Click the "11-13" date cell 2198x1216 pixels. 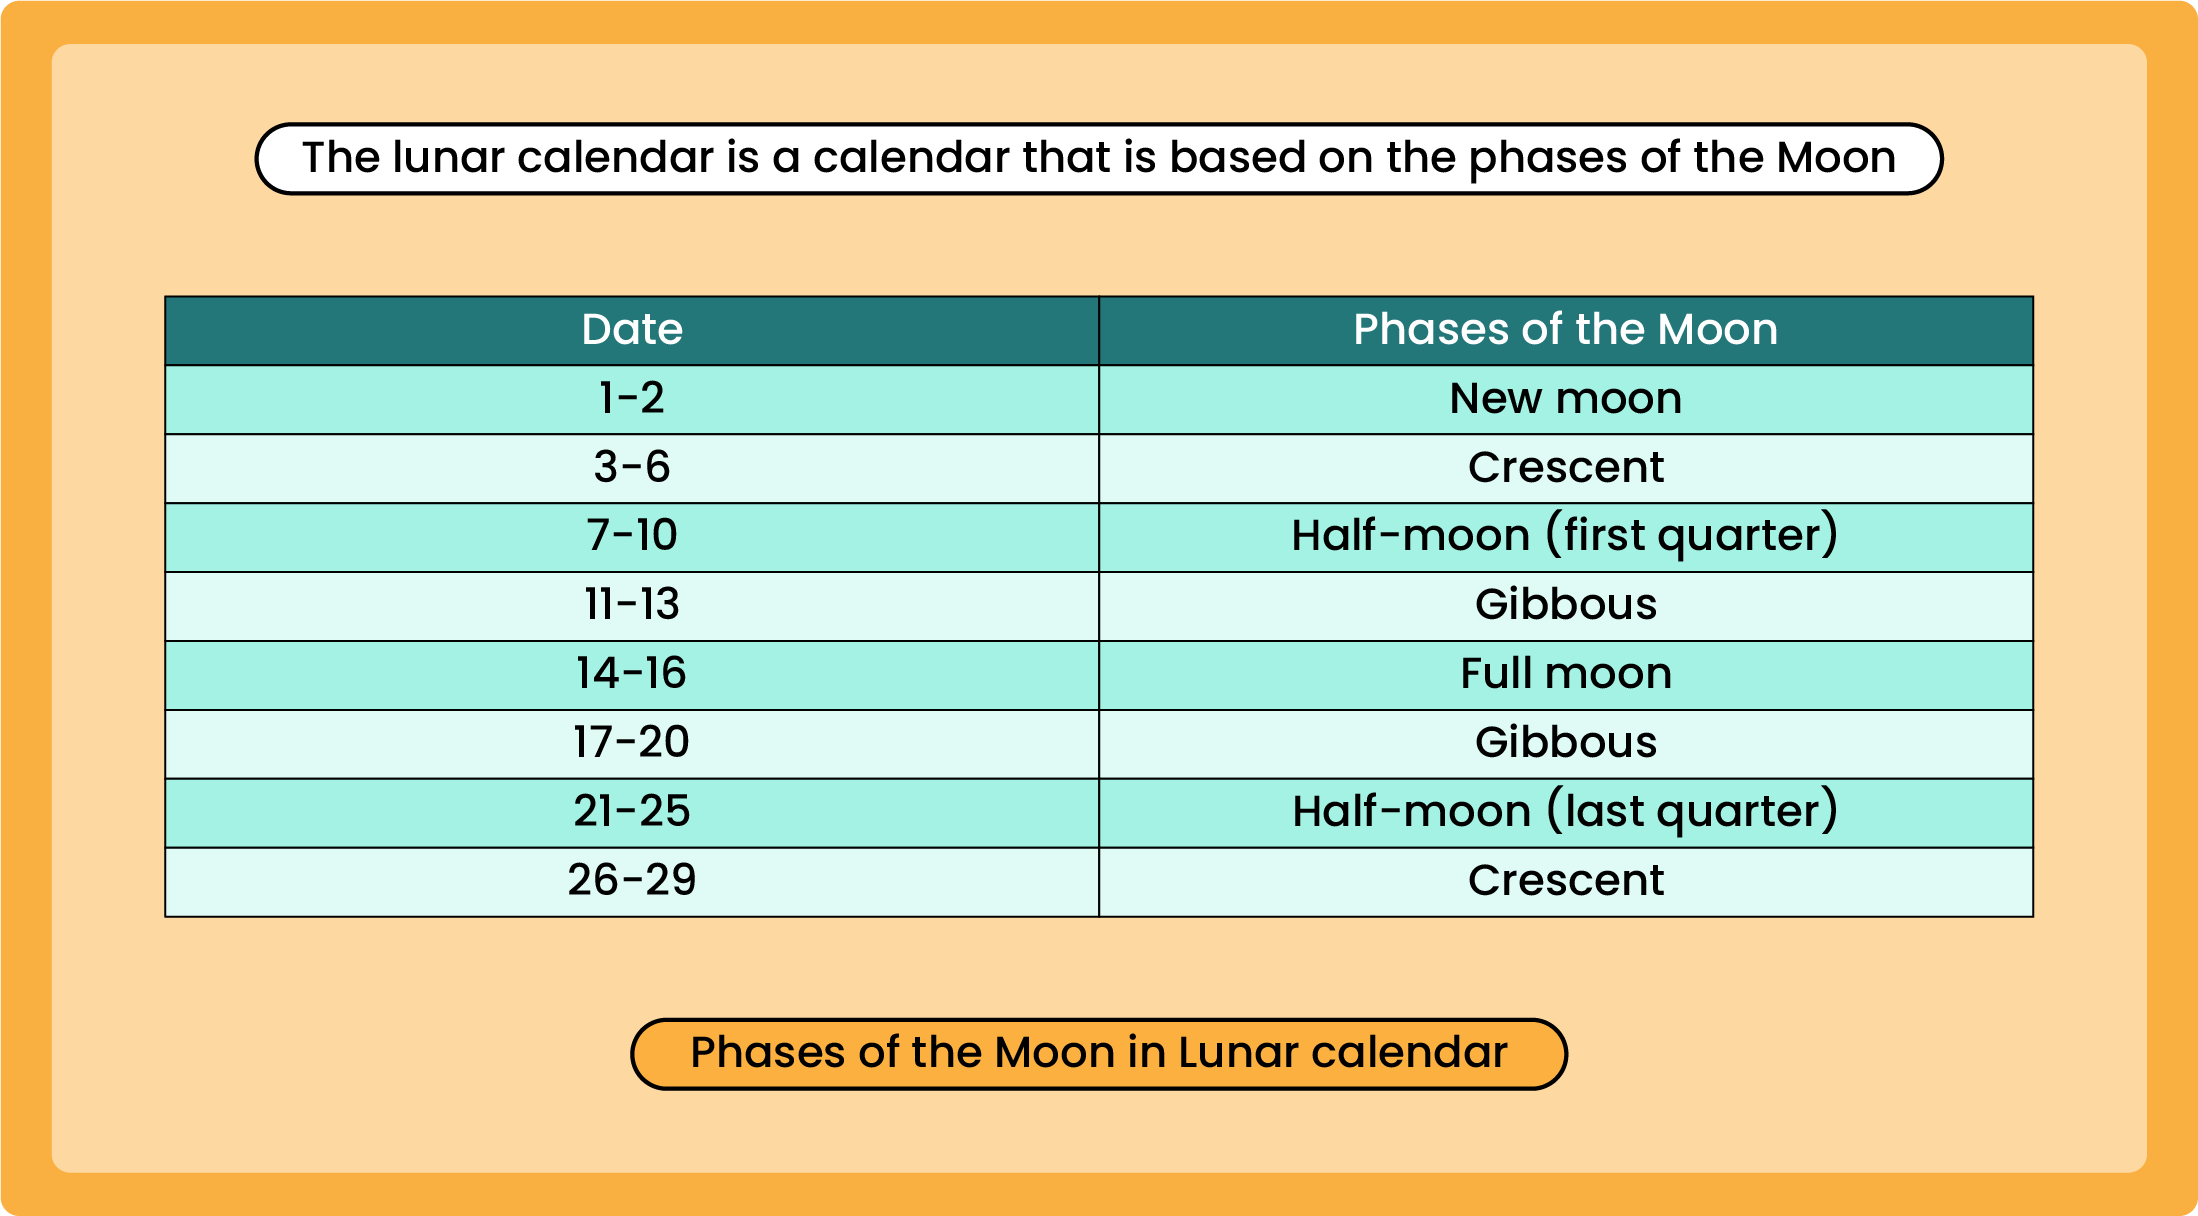632,606
